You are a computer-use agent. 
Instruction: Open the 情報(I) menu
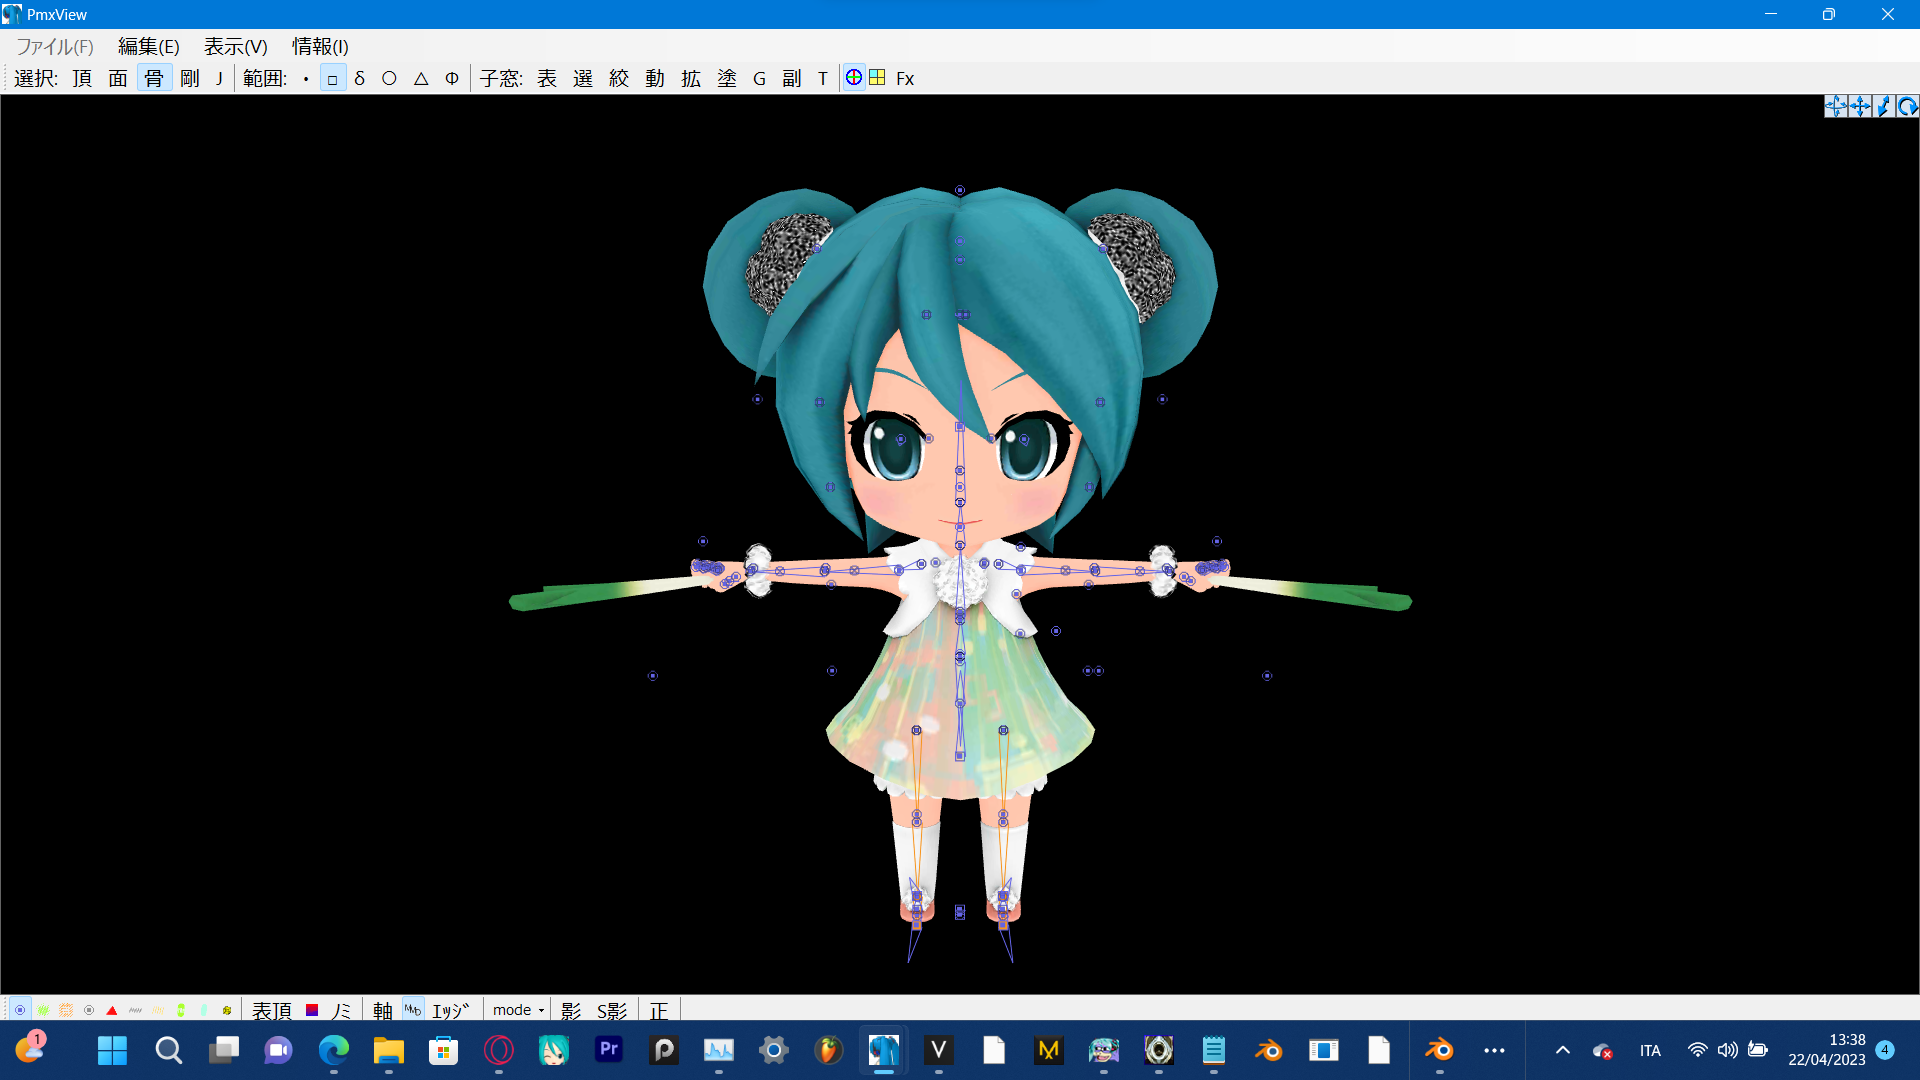[x=320, y=47]
